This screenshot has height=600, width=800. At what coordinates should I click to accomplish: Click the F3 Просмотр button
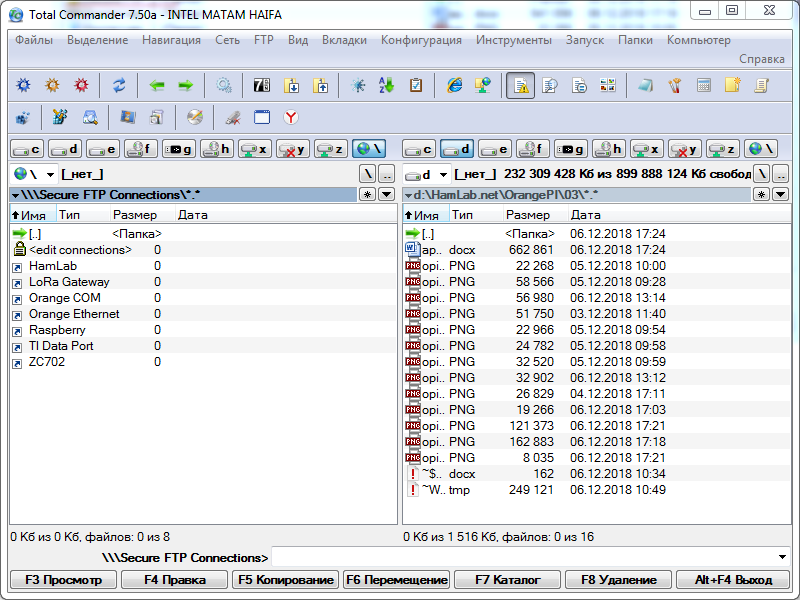(63, 580)
